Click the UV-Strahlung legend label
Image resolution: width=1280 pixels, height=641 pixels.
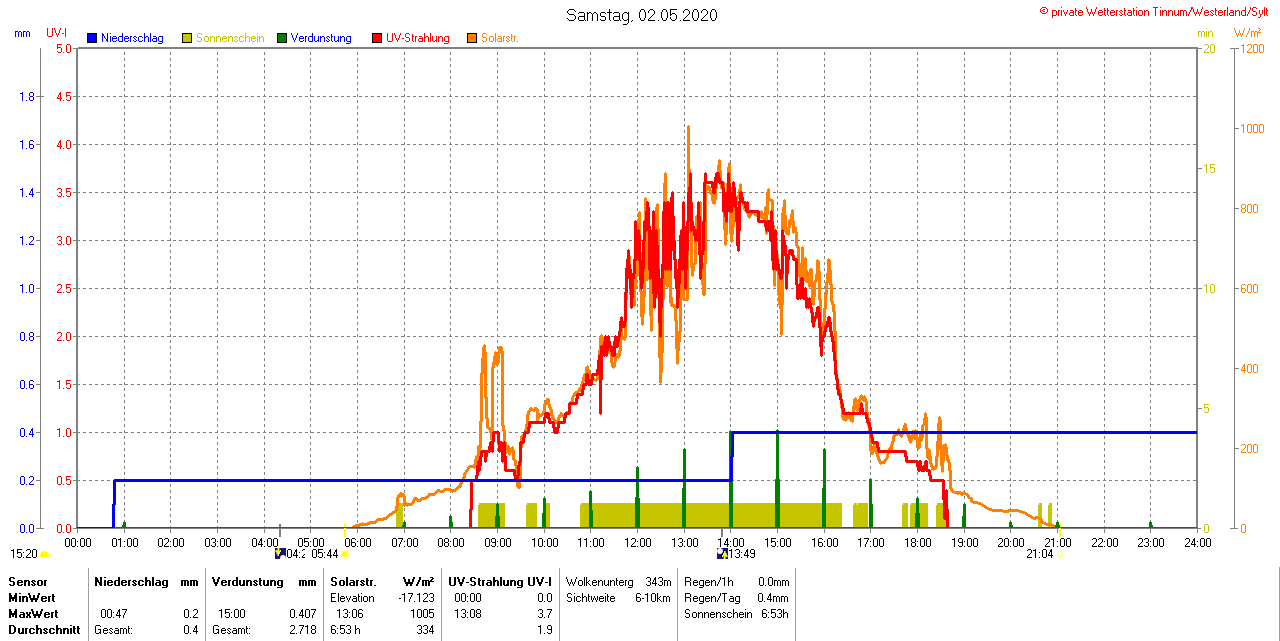tap(418, 38)
